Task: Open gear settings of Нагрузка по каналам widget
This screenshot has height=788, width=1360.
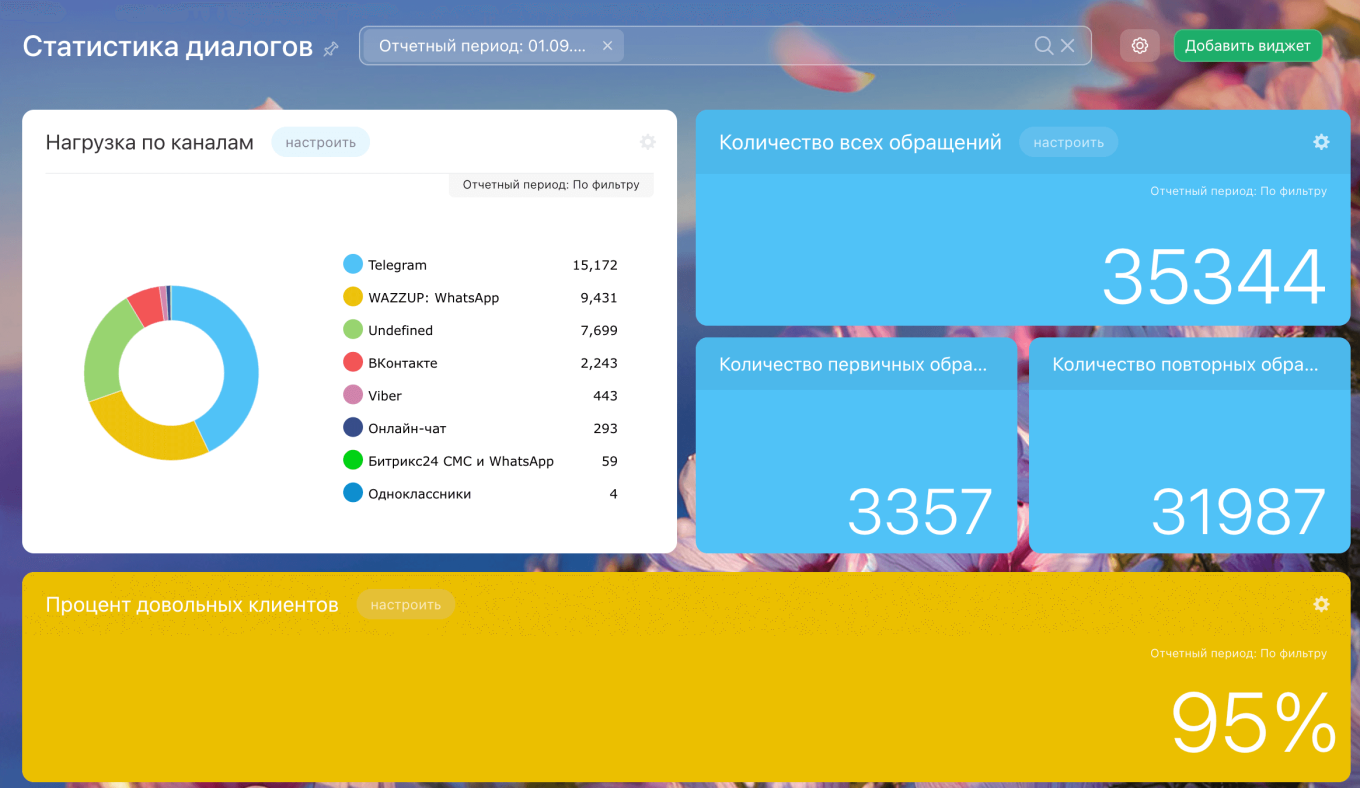Action: click(647, 143)
